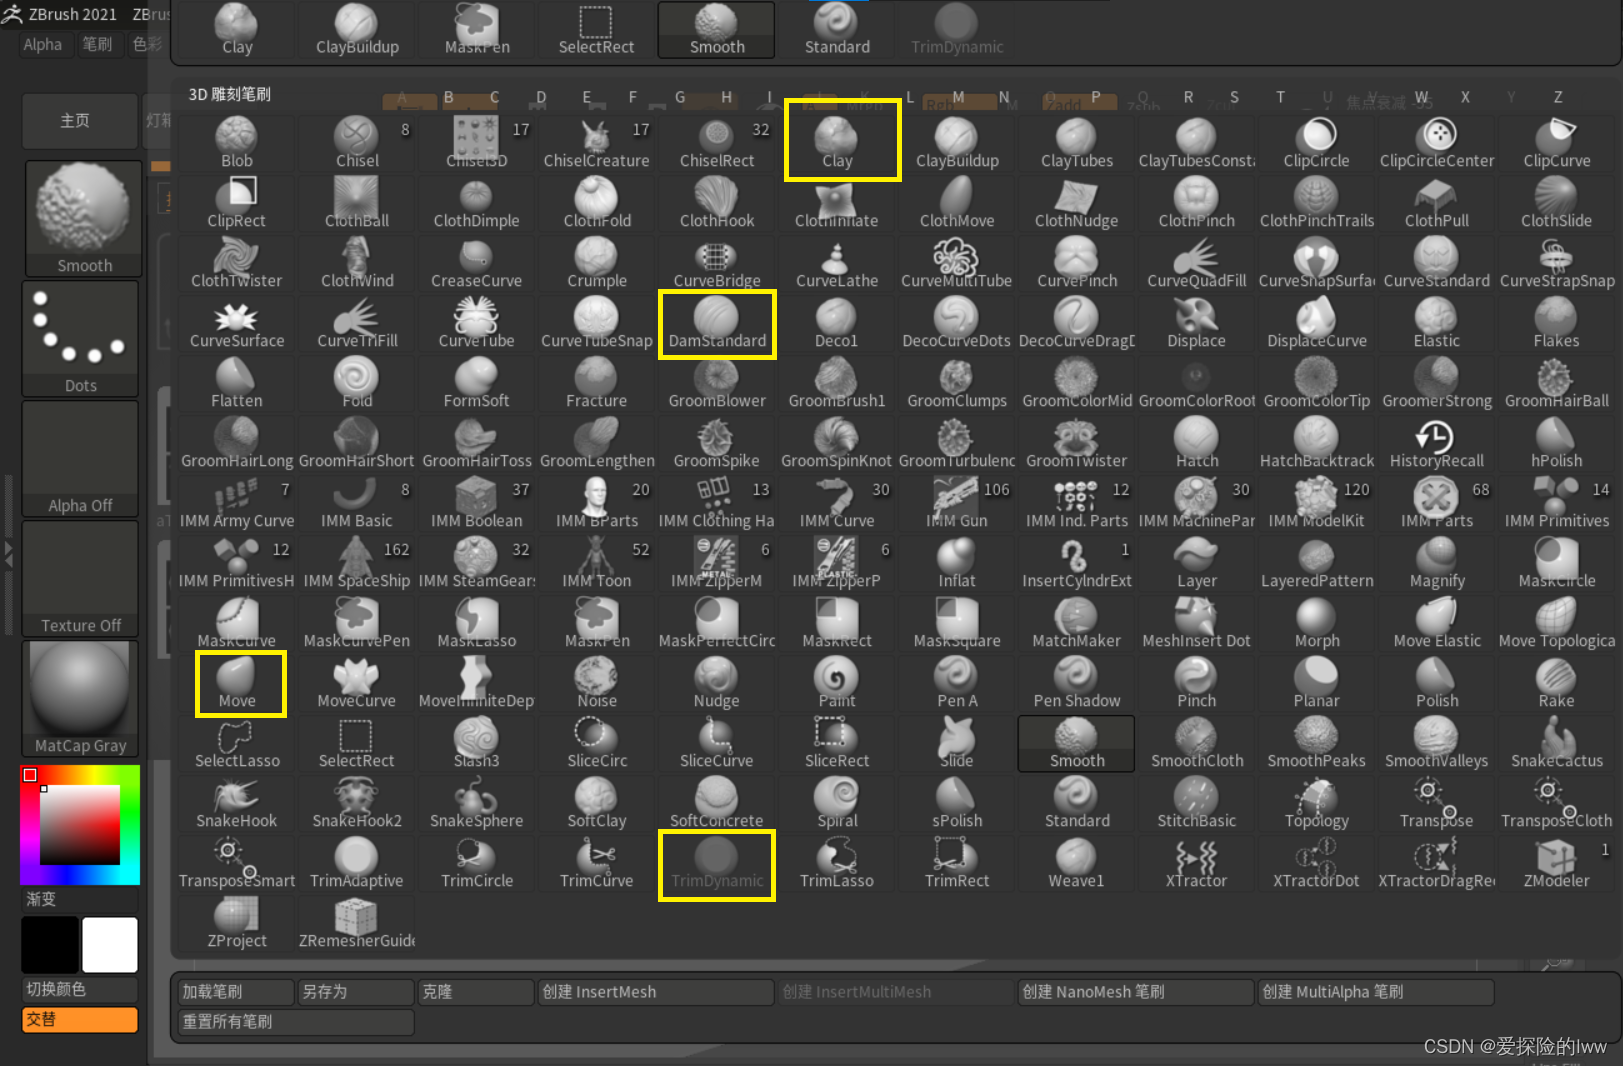Screen dimensions: 1623x1066
Task: Select the black secondary color swatch
Action: tap(50, 944)
